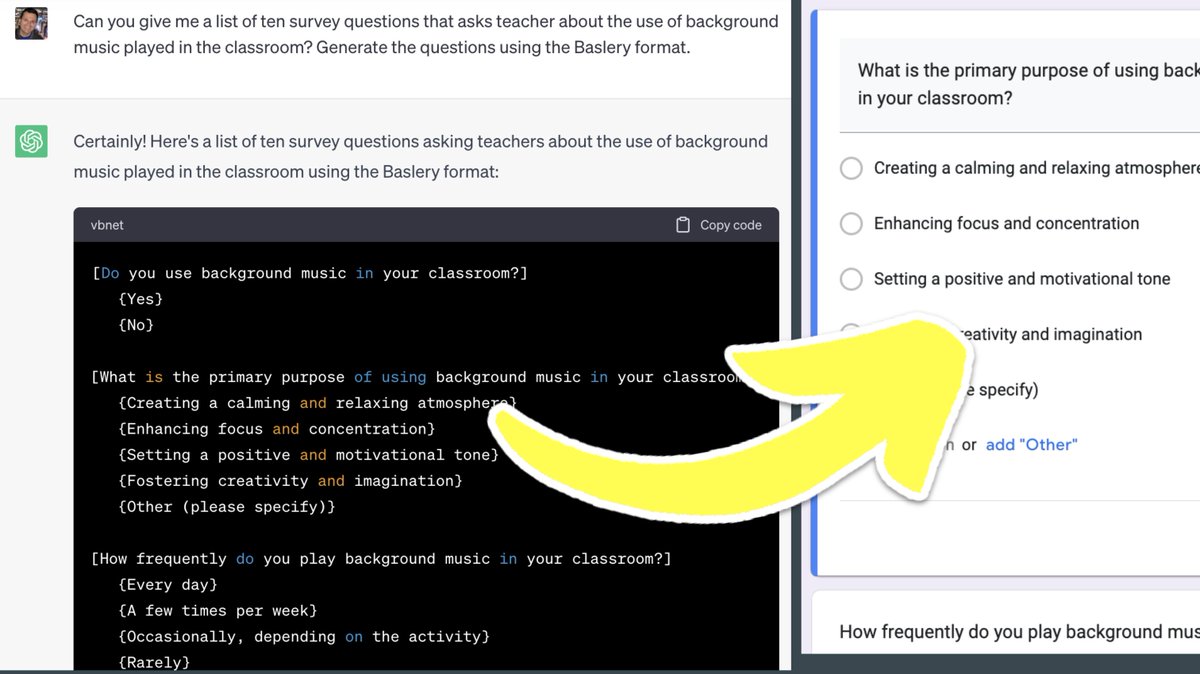Click the '{Every day}' code line
The image size is (1200, 674).
point(167,585)
